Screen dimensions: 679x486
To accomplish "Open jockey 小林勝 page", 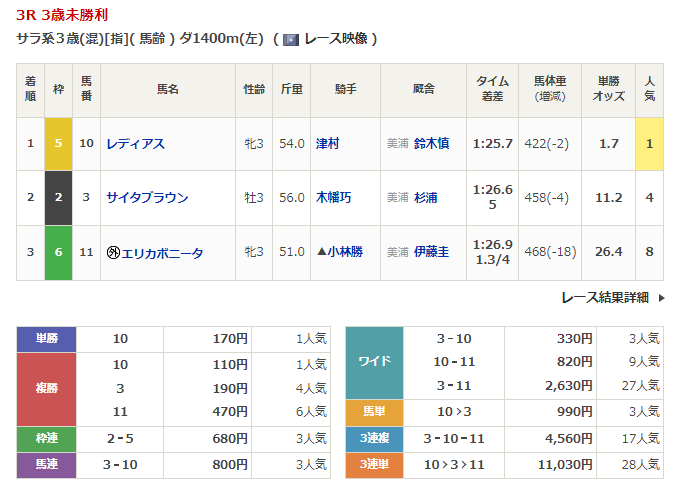I will click(x=343, y=253).
